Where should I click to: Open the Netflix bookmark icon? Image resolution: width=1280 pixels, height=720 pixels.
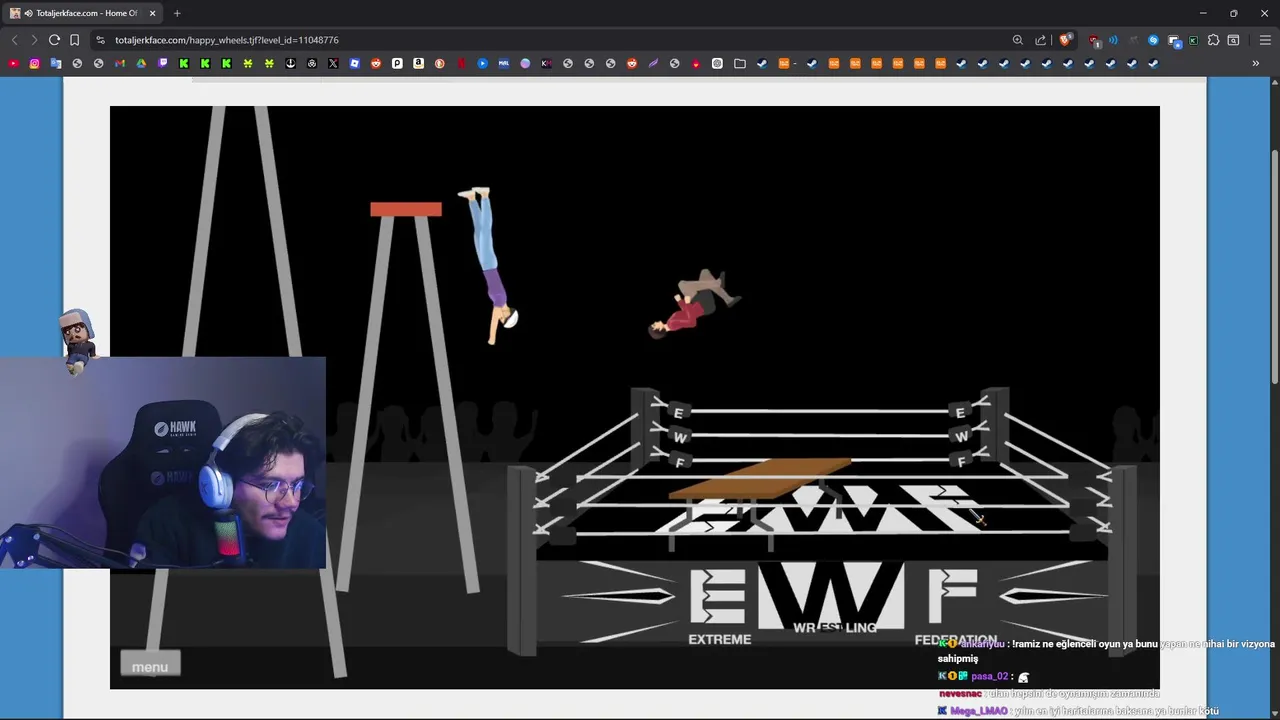[x=461, y=63]
